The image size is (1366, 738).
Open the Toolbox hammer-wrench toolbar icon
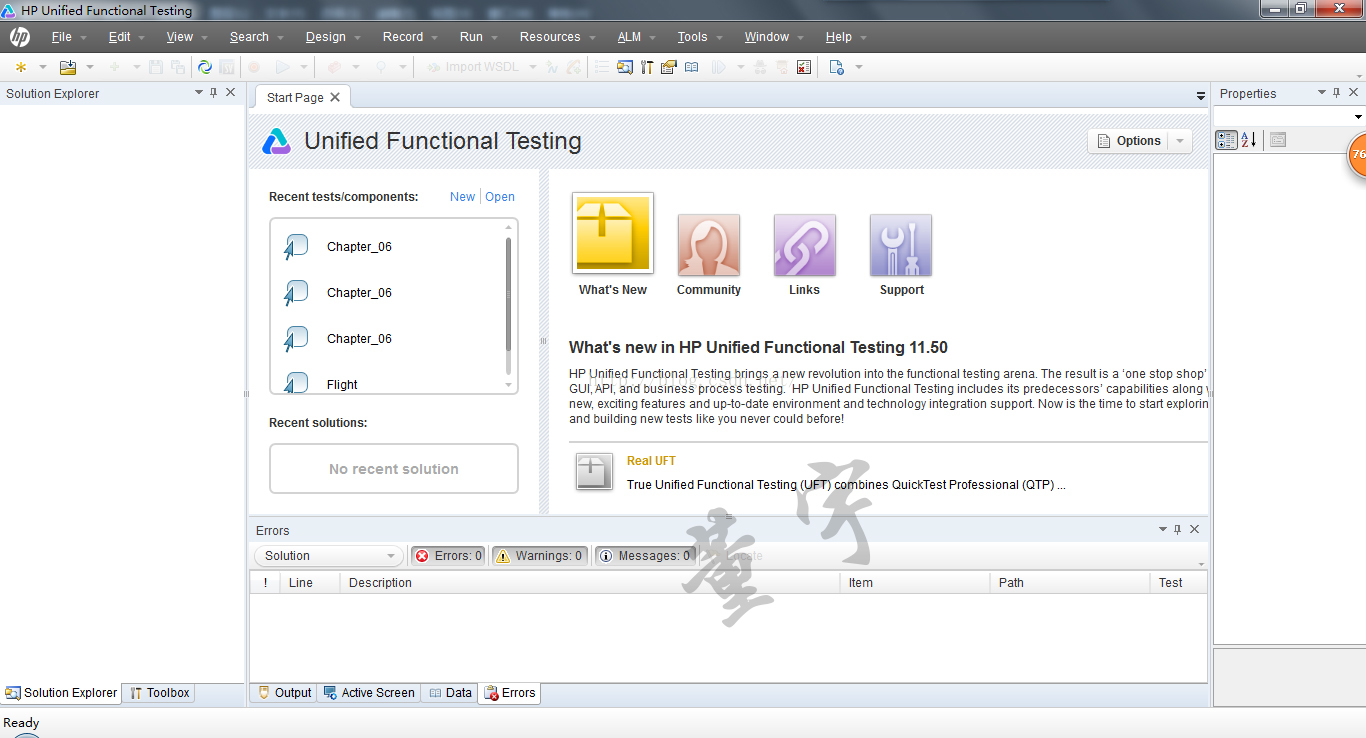point(647,67)
